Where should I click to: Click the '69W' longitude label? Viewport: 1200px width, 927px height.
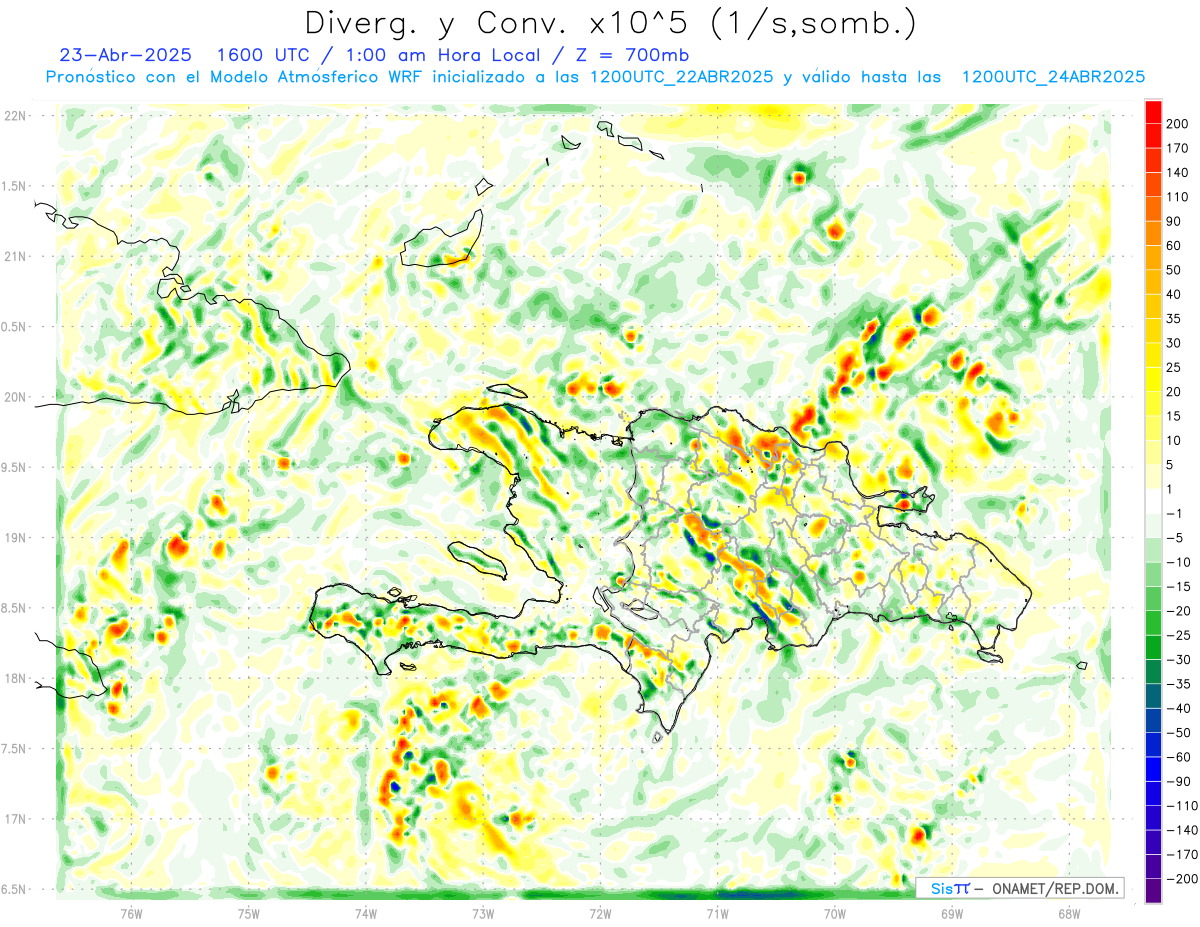pyautogui.click(x=952, y=913)
